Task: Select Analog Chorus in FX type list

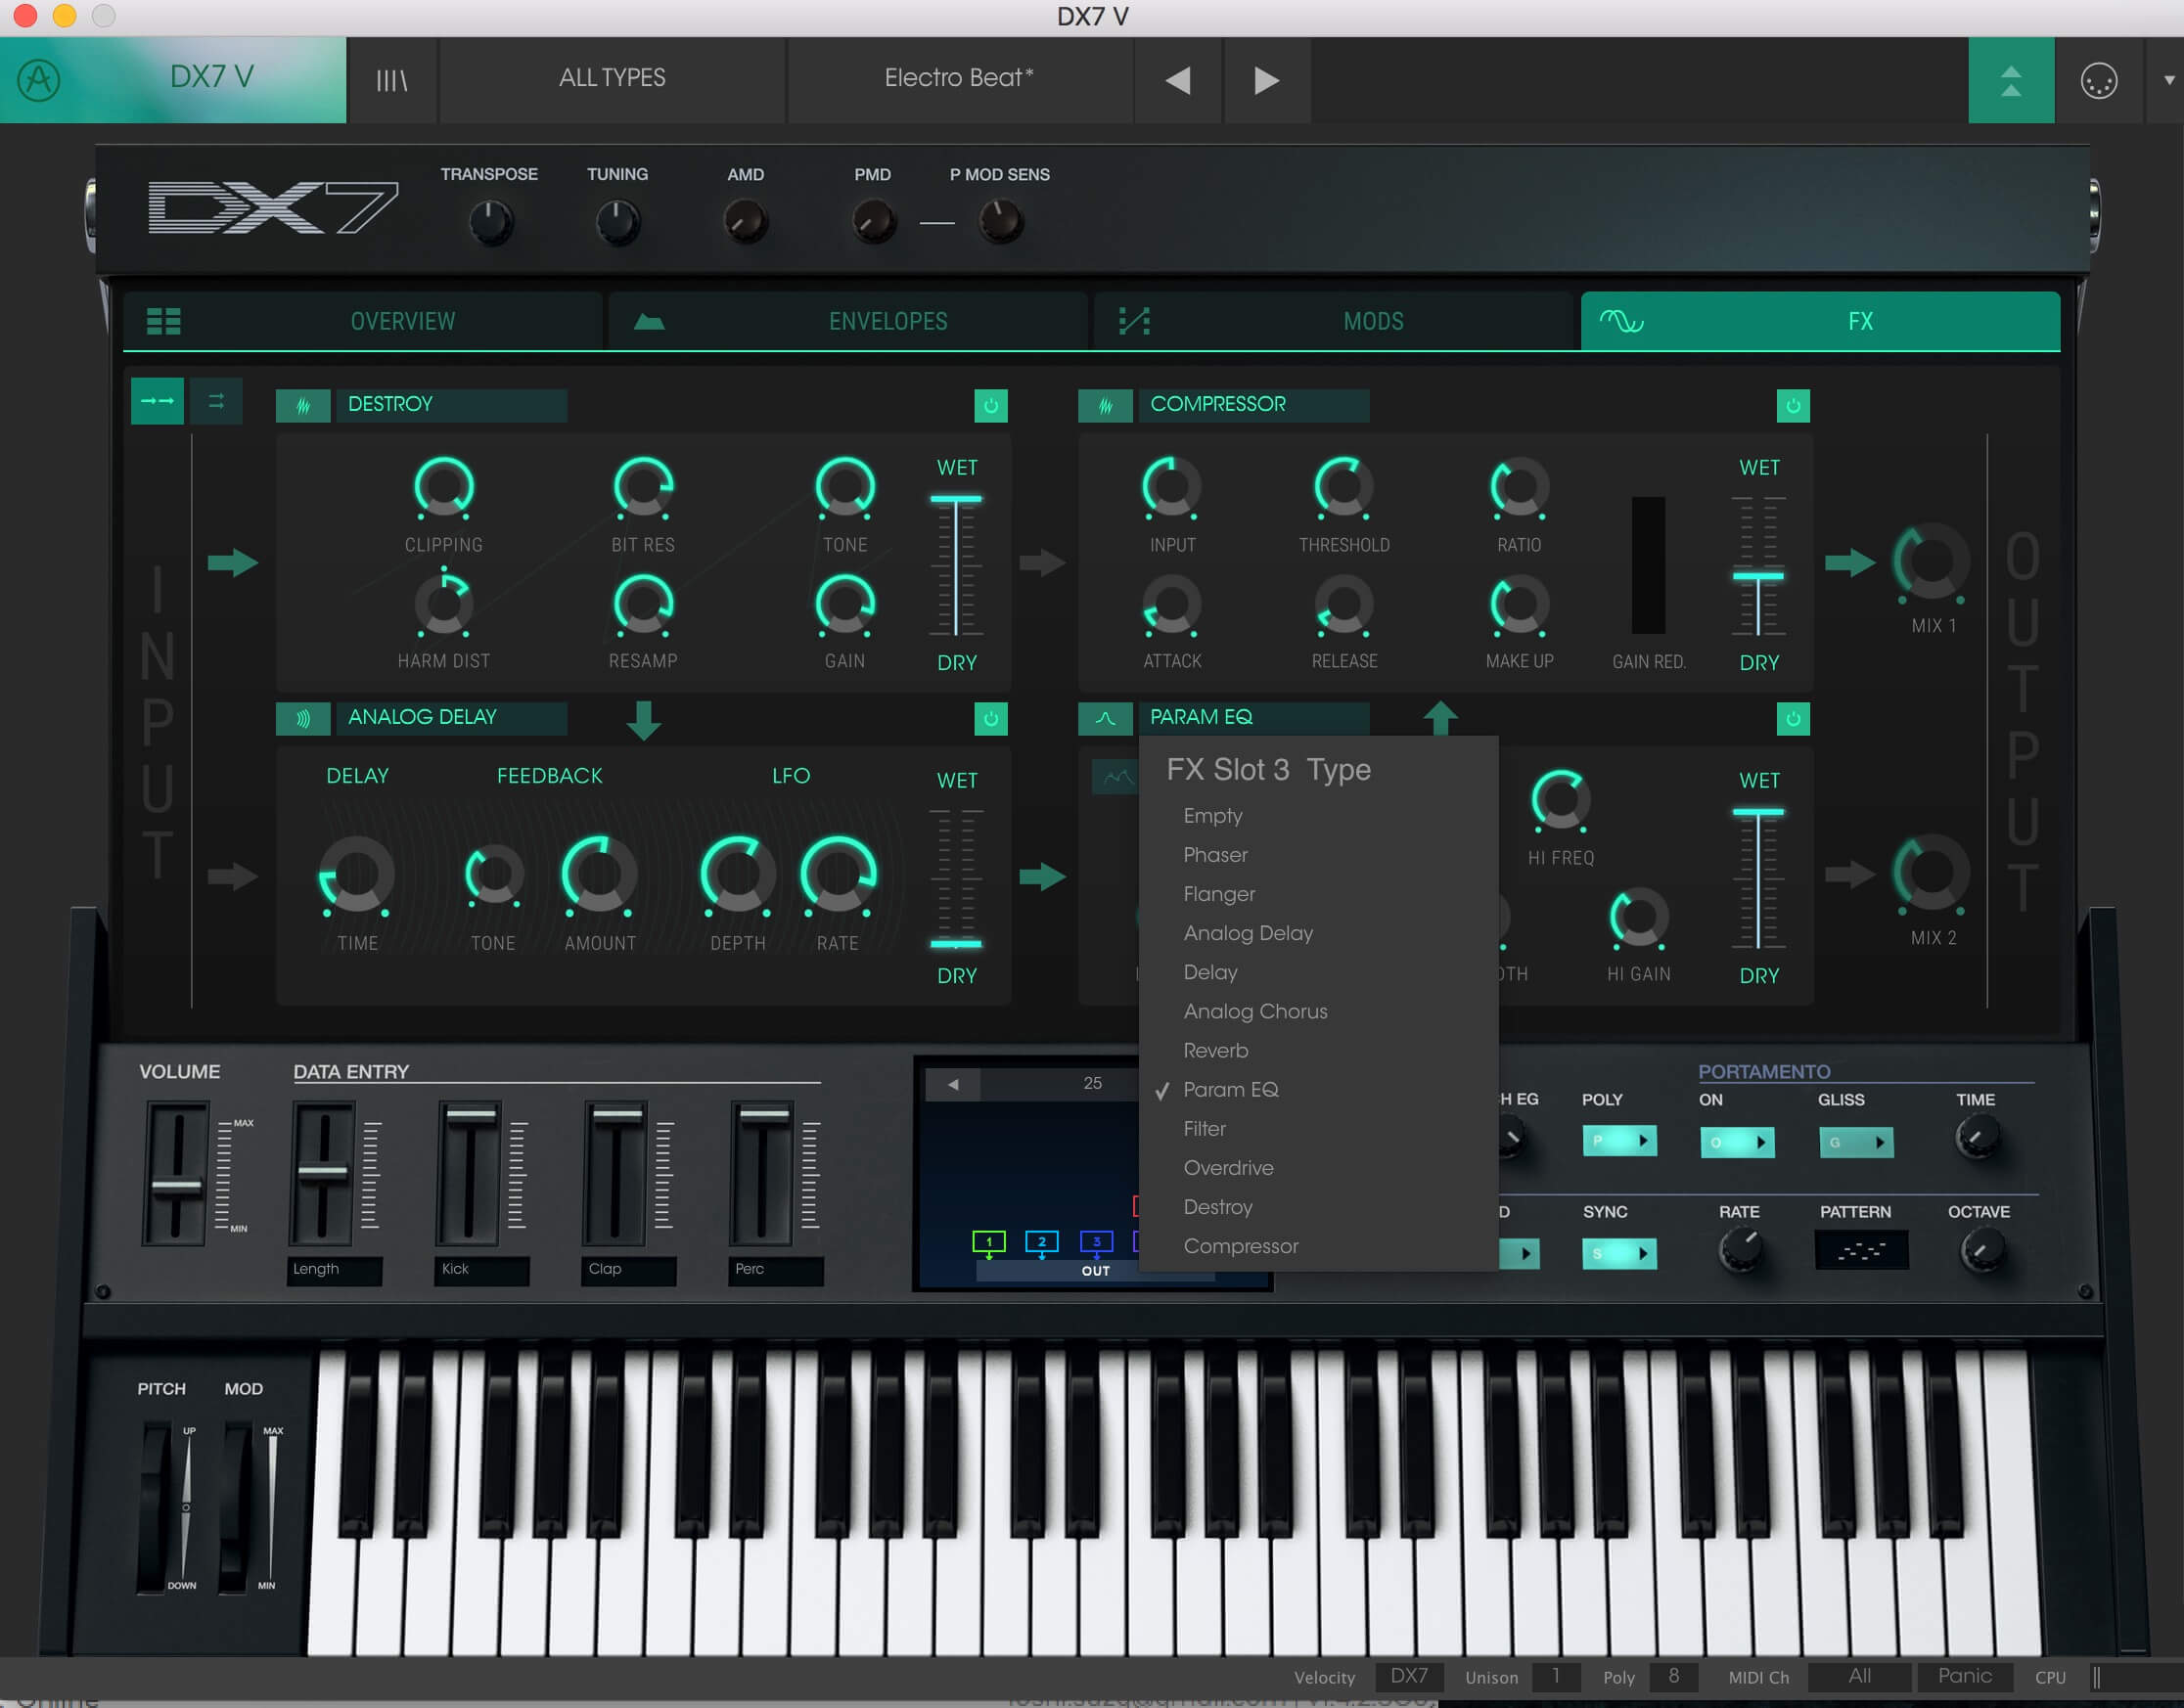Action: pos(1318,1011)
